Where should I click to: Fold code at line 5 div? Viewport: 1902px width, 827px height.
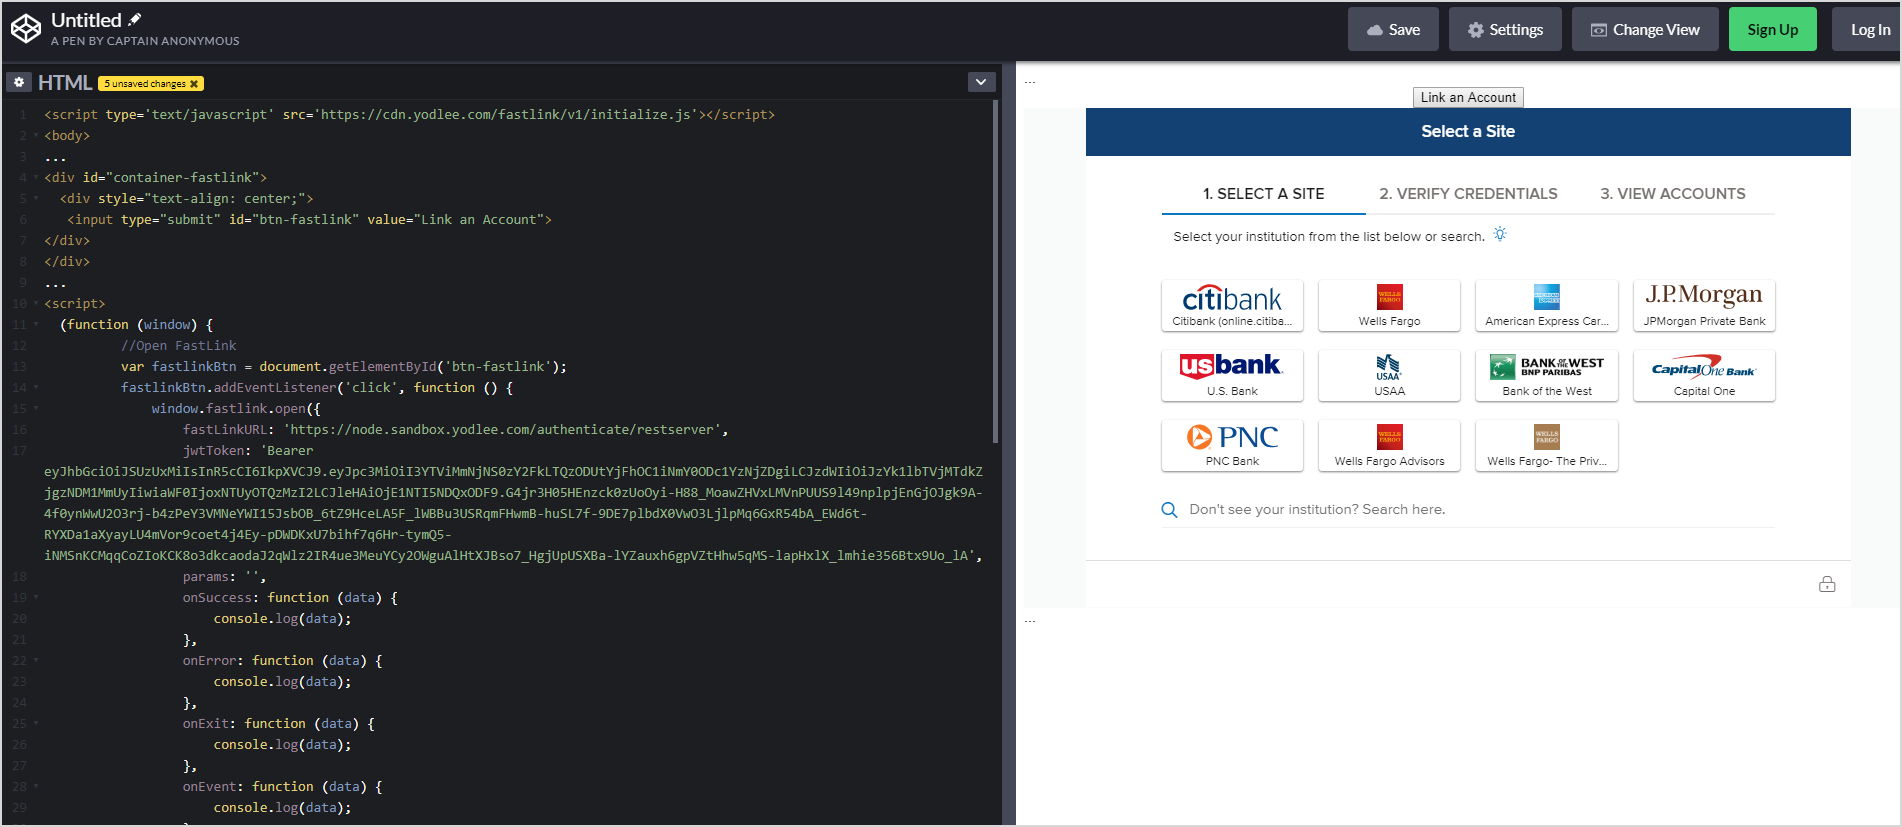(x=36, y=198)
